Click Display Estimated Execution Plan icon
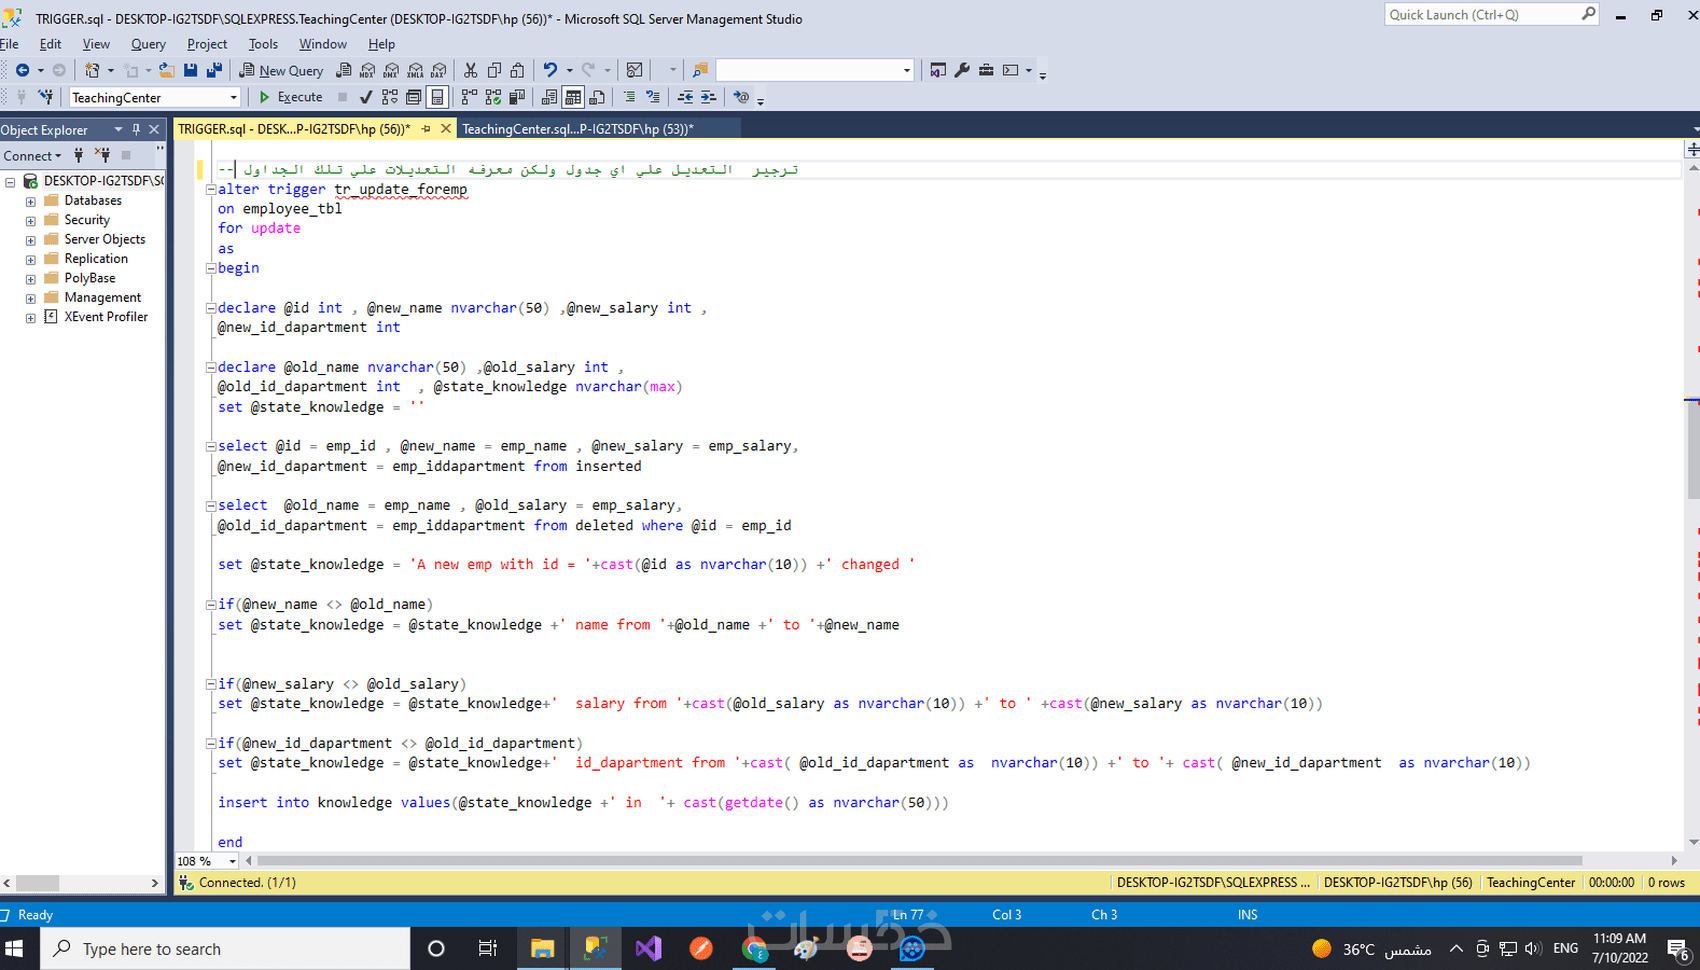The width and height of the screenshot is (1700, 970). tap(390, 97)
